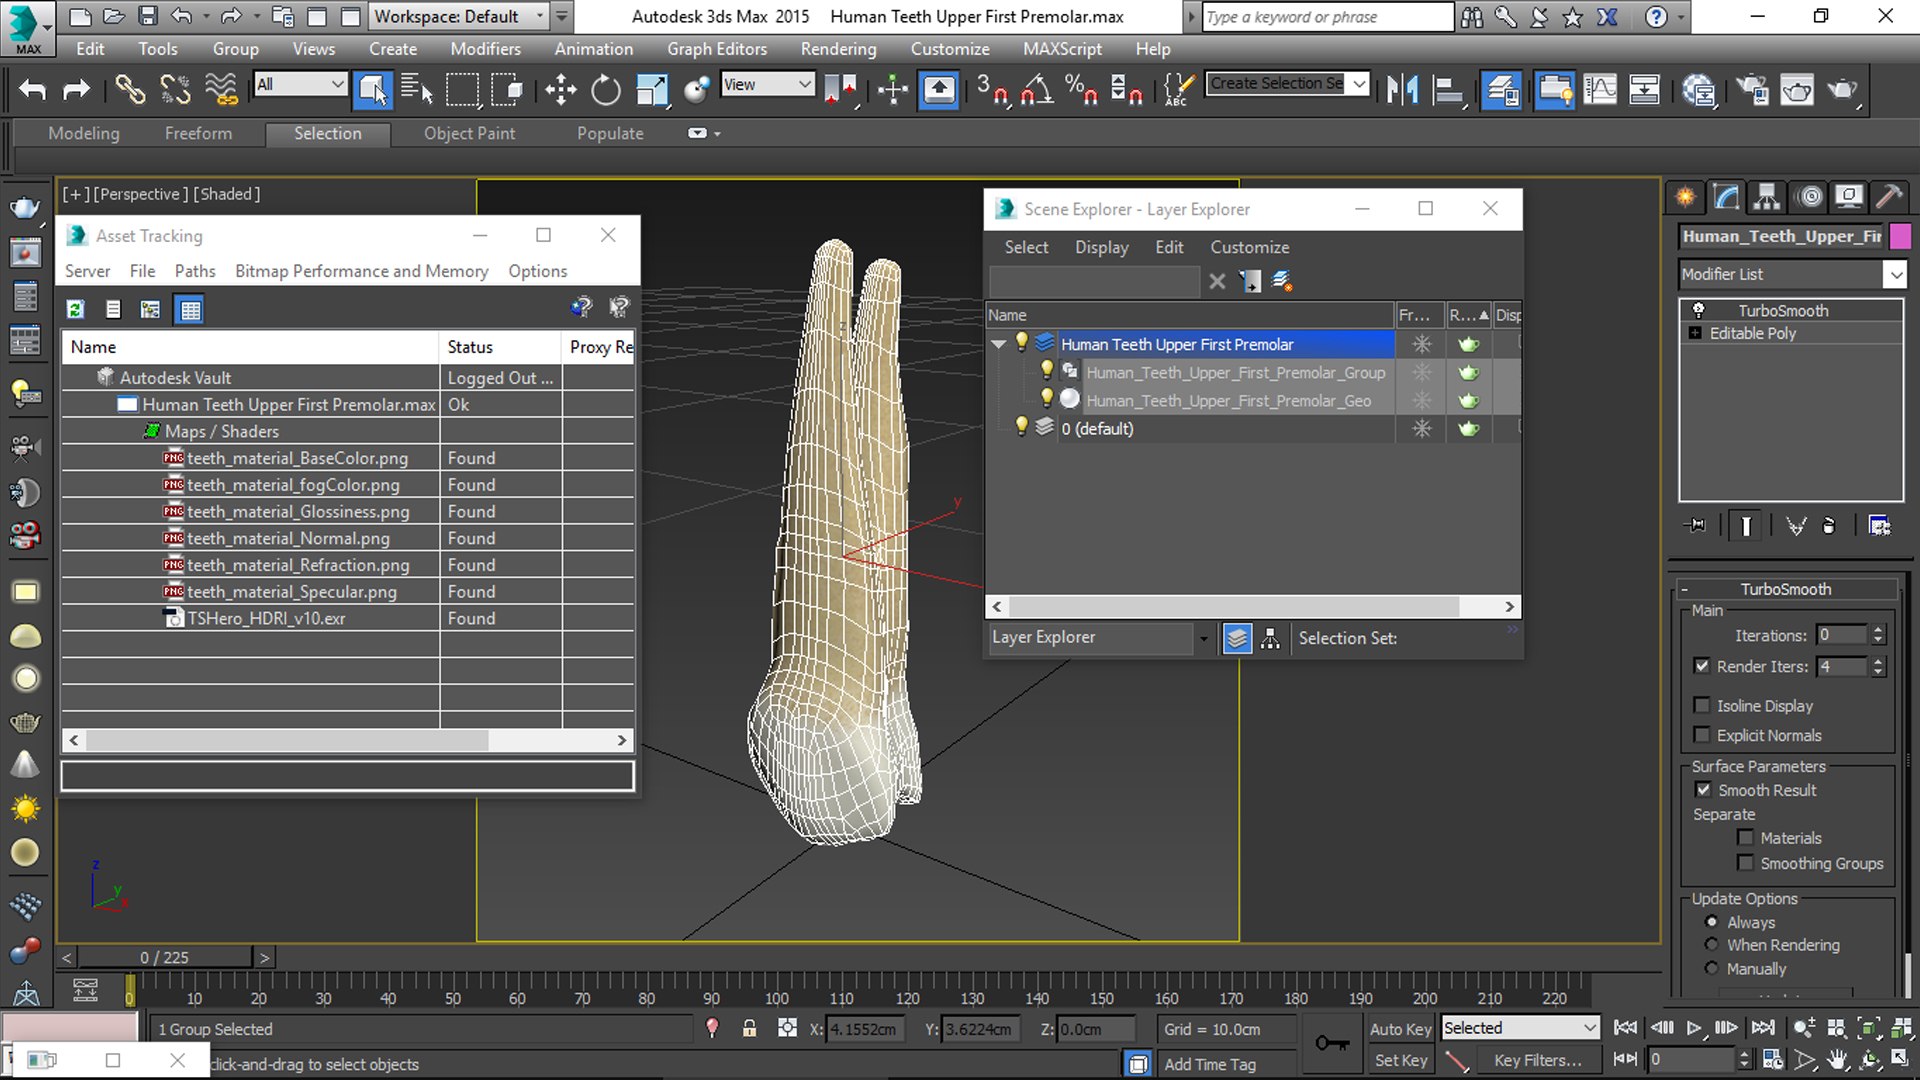Select the When Rendering radio option

(1712, 945)
